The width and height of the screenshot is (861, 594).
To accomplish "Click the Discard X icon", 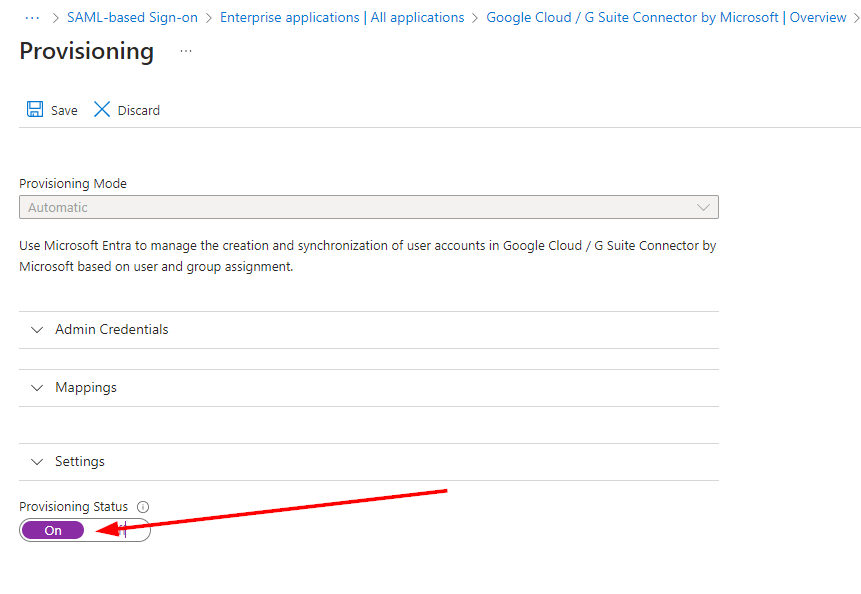I will click(x=102, y=110).
